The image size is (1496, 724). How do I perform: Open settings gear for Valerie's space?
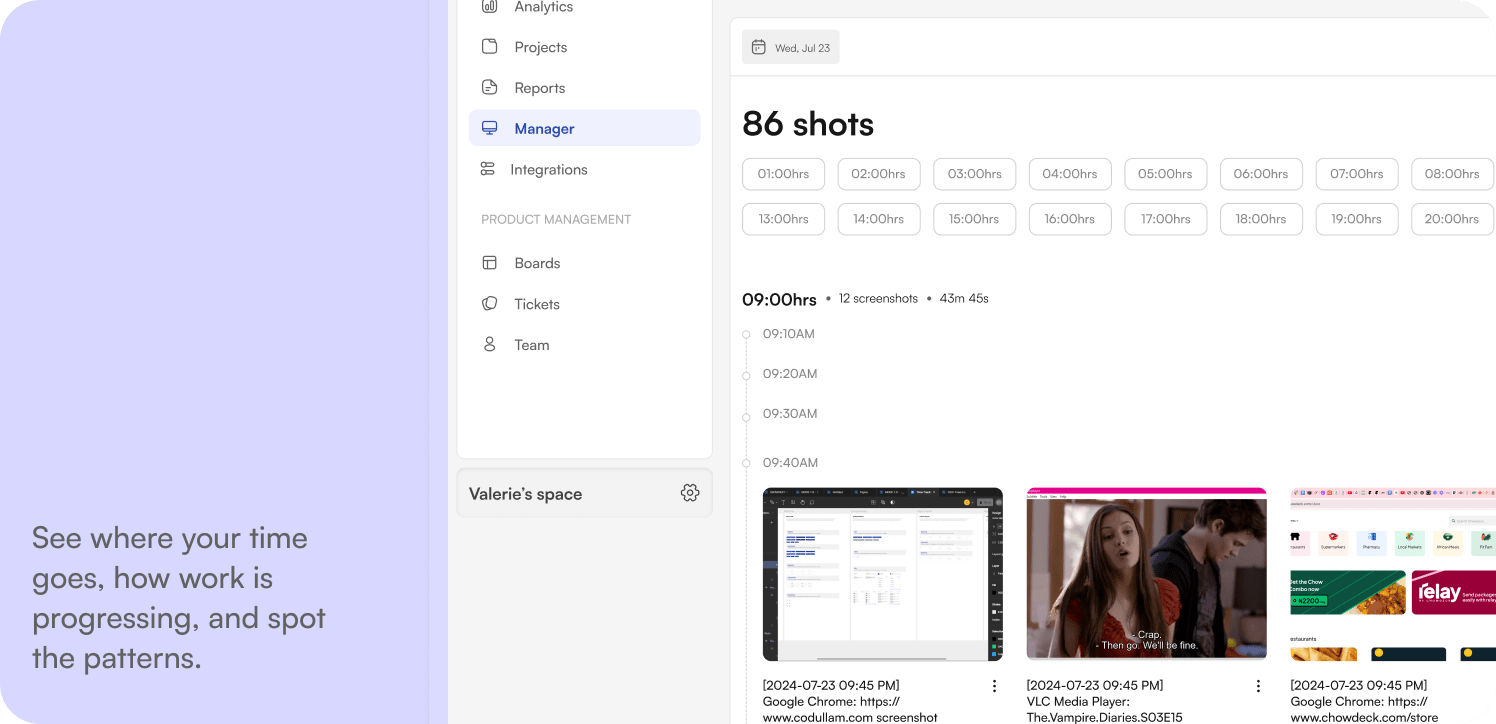(689, 493)
